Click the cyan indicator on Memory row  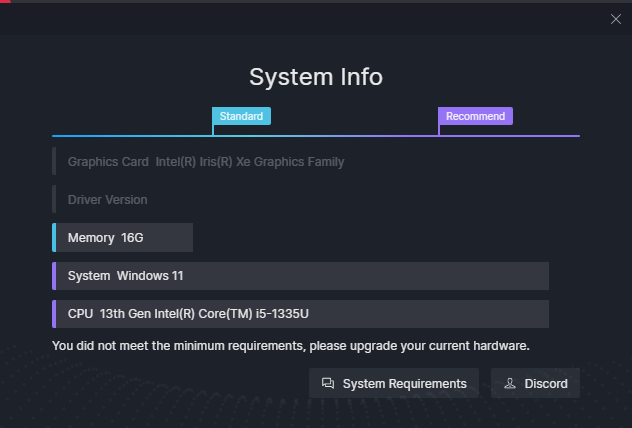[54, 238]
